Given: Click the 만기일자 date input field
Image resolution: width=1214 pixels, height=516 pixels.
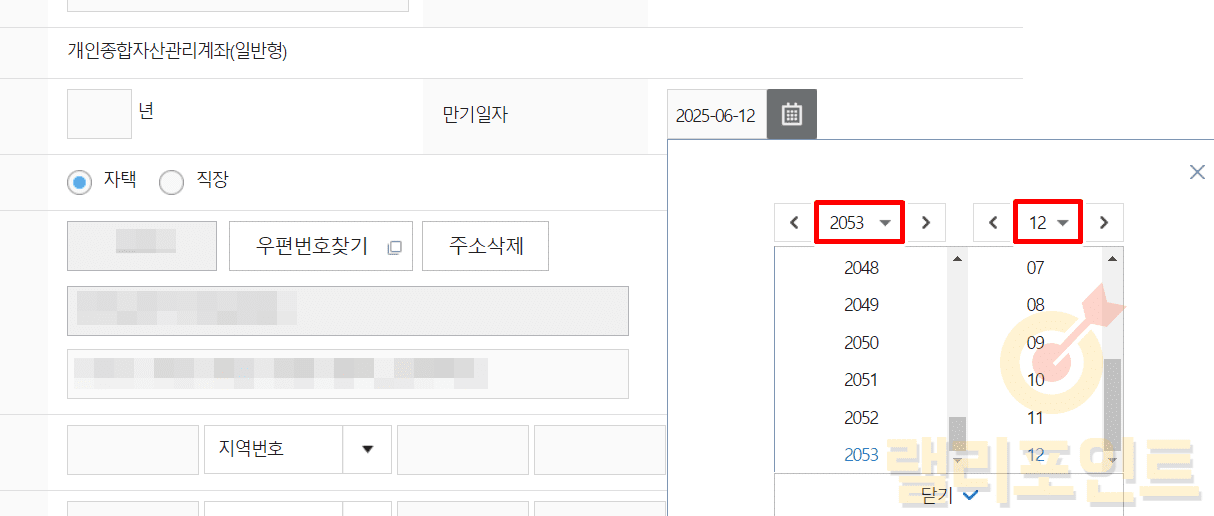Looking at the screenshot, I should coord(716,115).
